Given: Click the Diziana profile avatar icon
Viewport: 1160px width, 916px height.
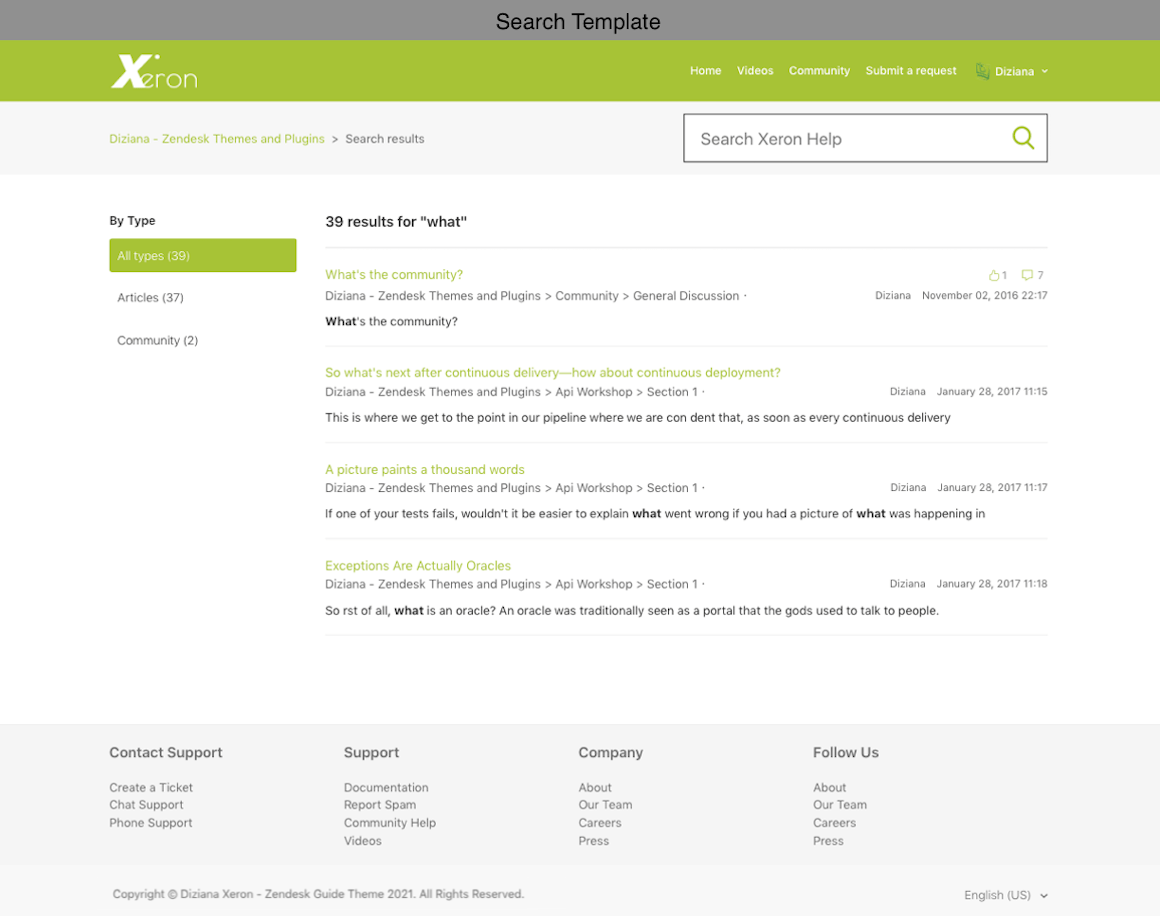Looking at the screenshot, I should click(982, 71).
